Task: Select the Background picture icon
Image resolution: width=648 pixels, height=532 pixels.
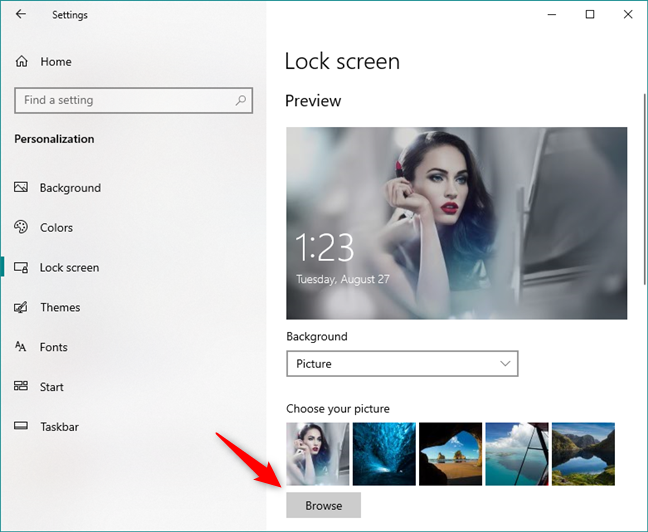Action: tap(21, 188)
